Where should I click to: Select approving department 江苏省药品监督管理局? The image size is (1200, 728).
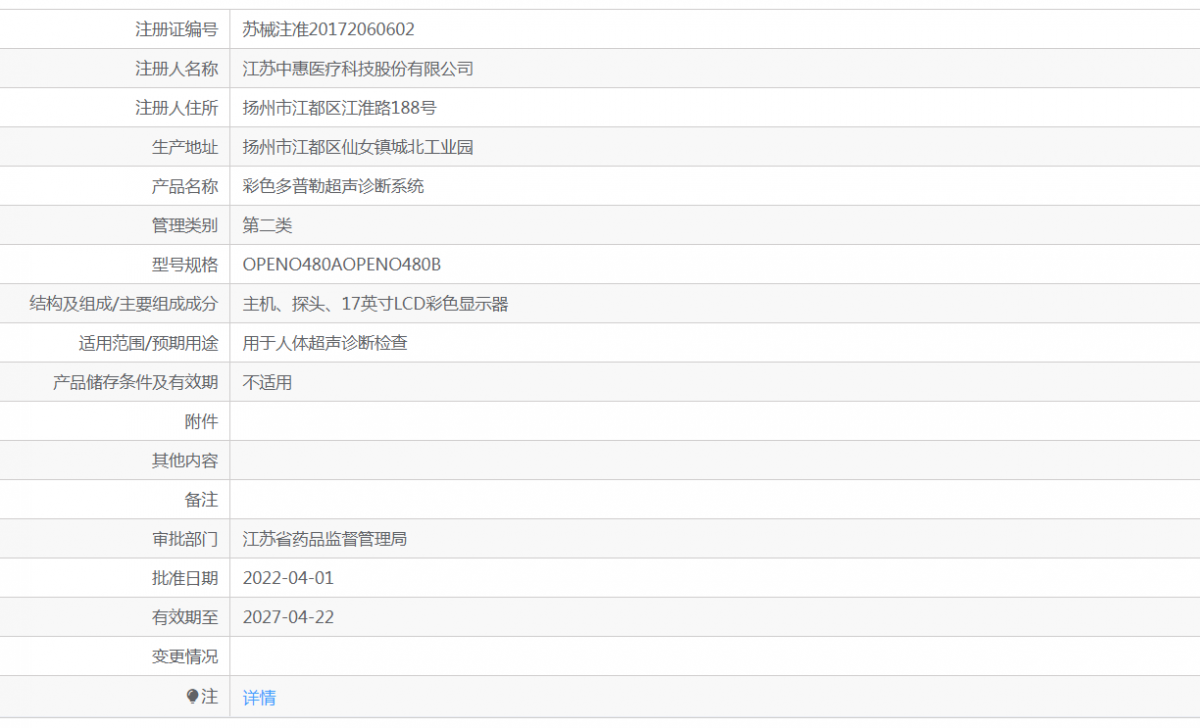click(325, 539)
